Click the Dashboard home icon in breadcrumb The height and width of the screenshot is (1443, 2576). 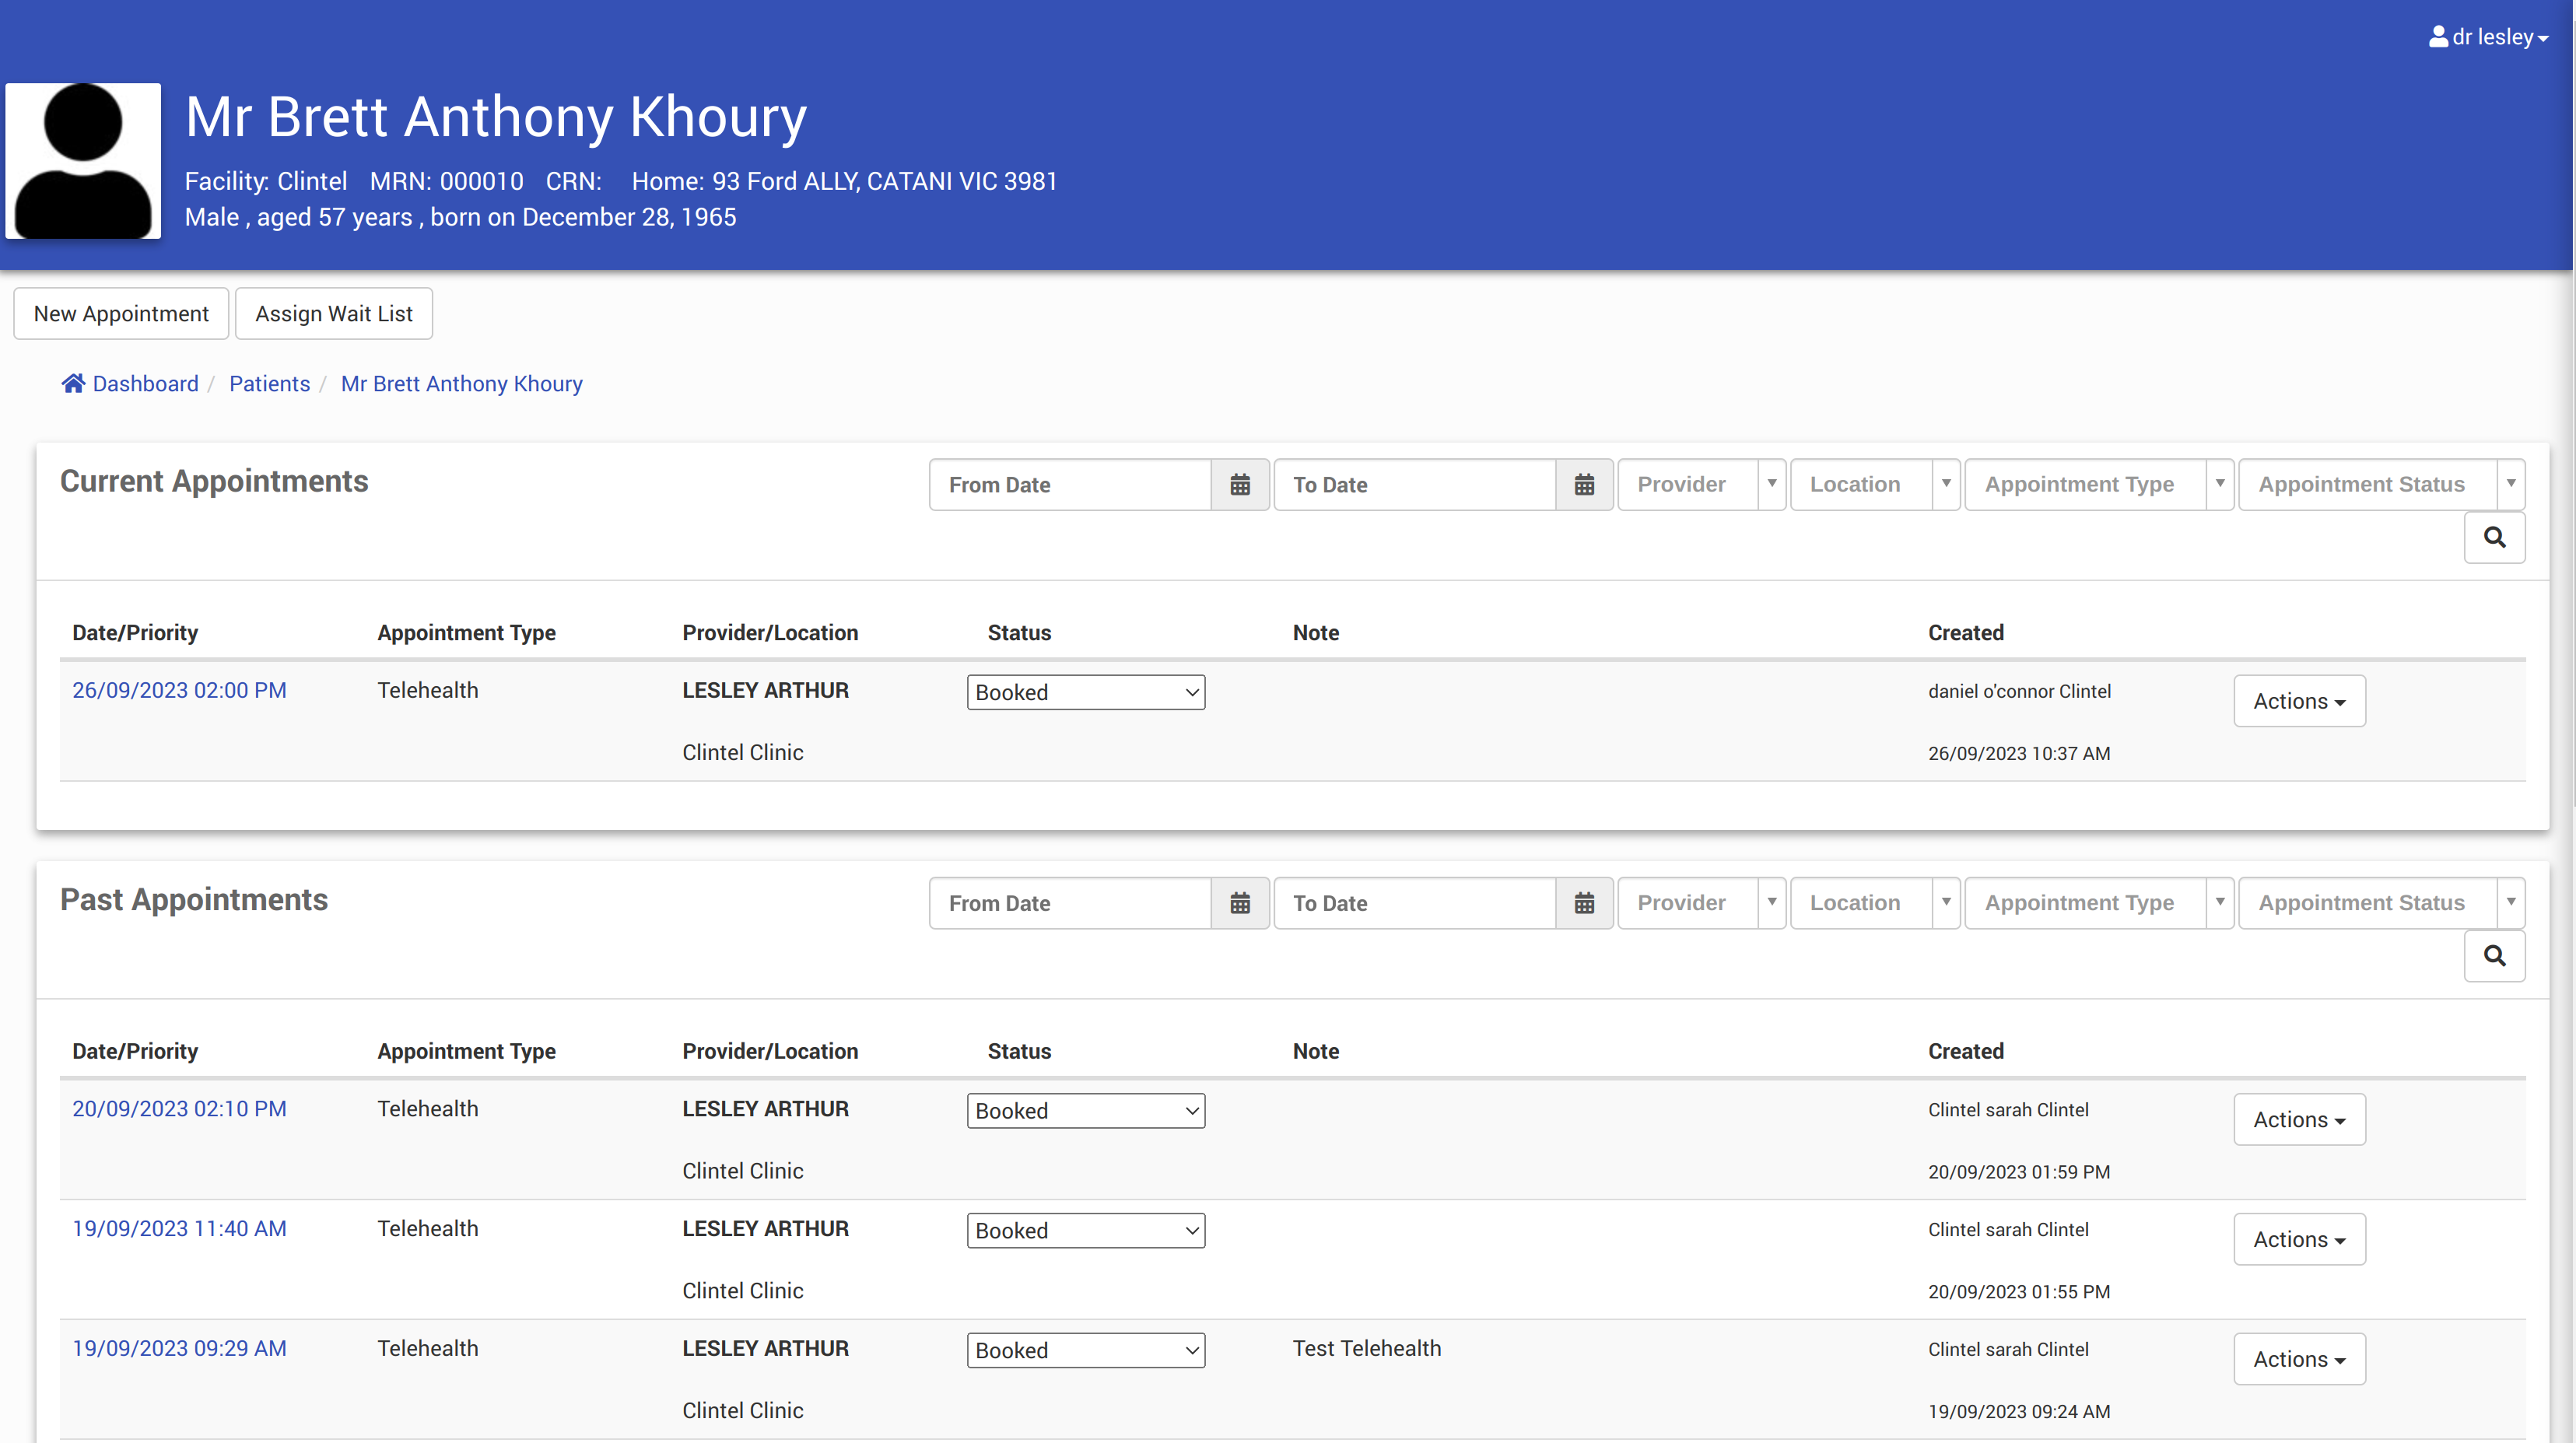click(73, 383)
